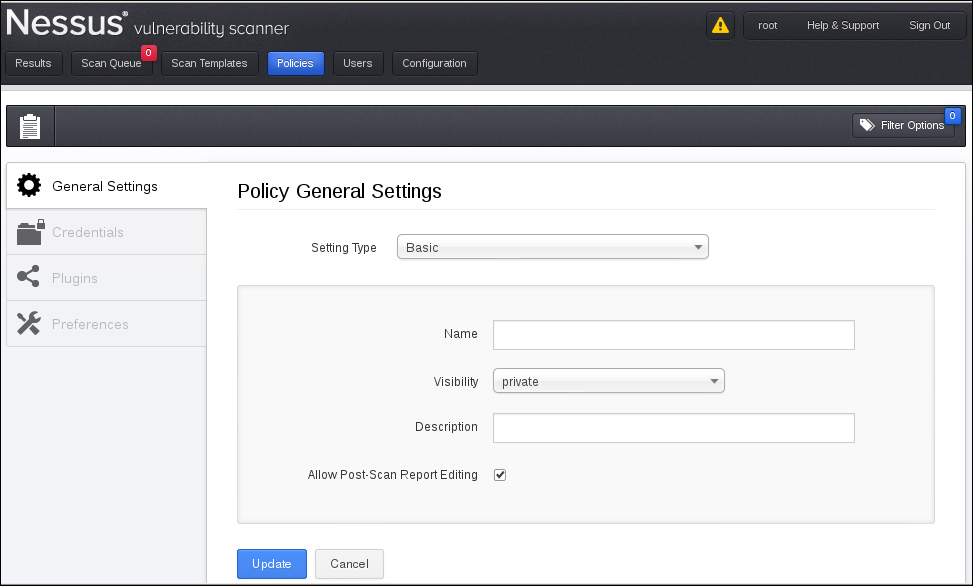Image resolution: width=973 pixels, height=586 pixels.
Task: Click the Policy General Settings heading
Action: click(339, 191)
